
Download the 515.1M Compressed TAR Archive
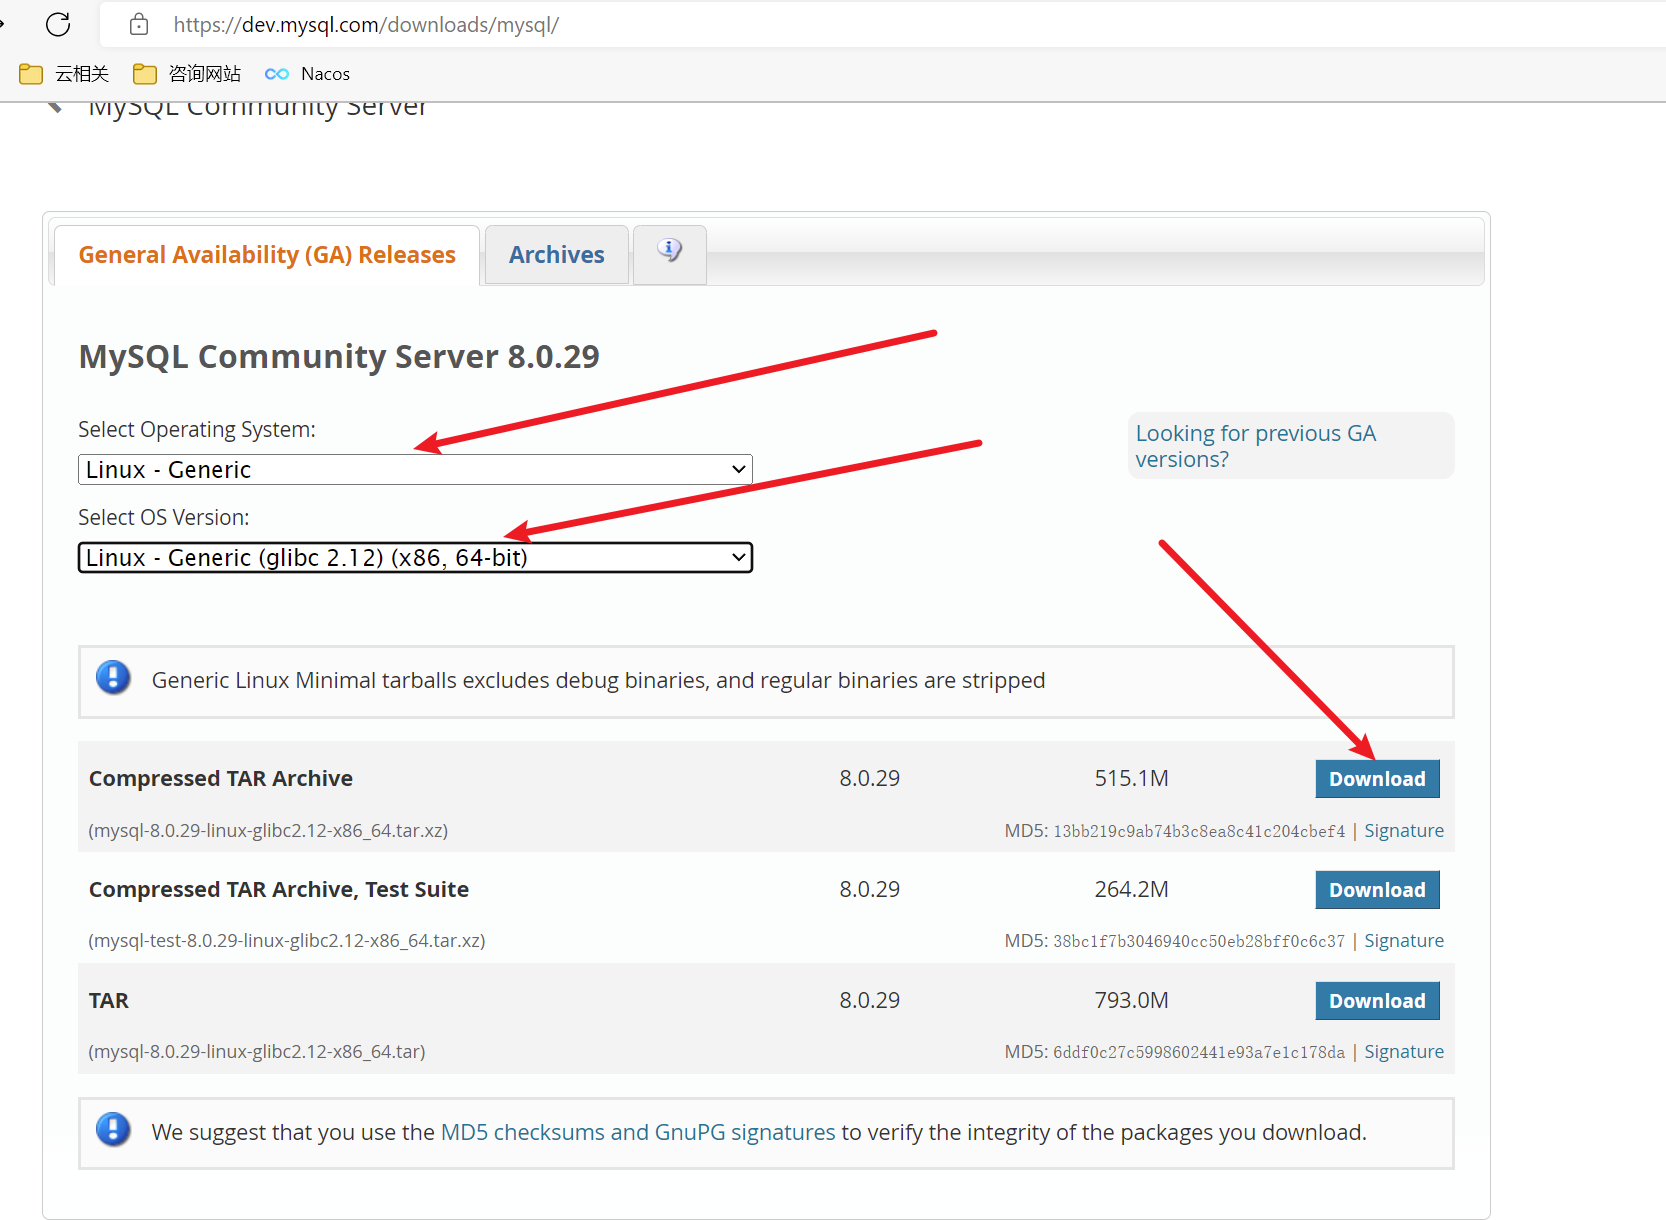pos(1377,779)
